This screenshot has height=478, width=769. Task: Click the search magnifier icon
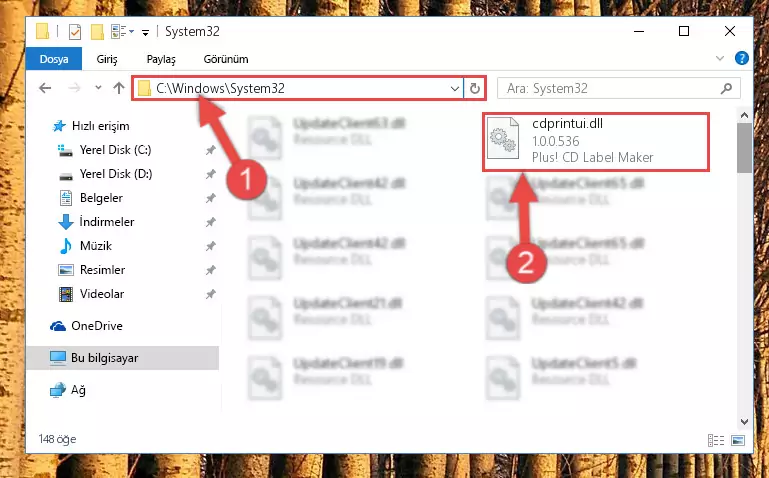click(726, 88)
